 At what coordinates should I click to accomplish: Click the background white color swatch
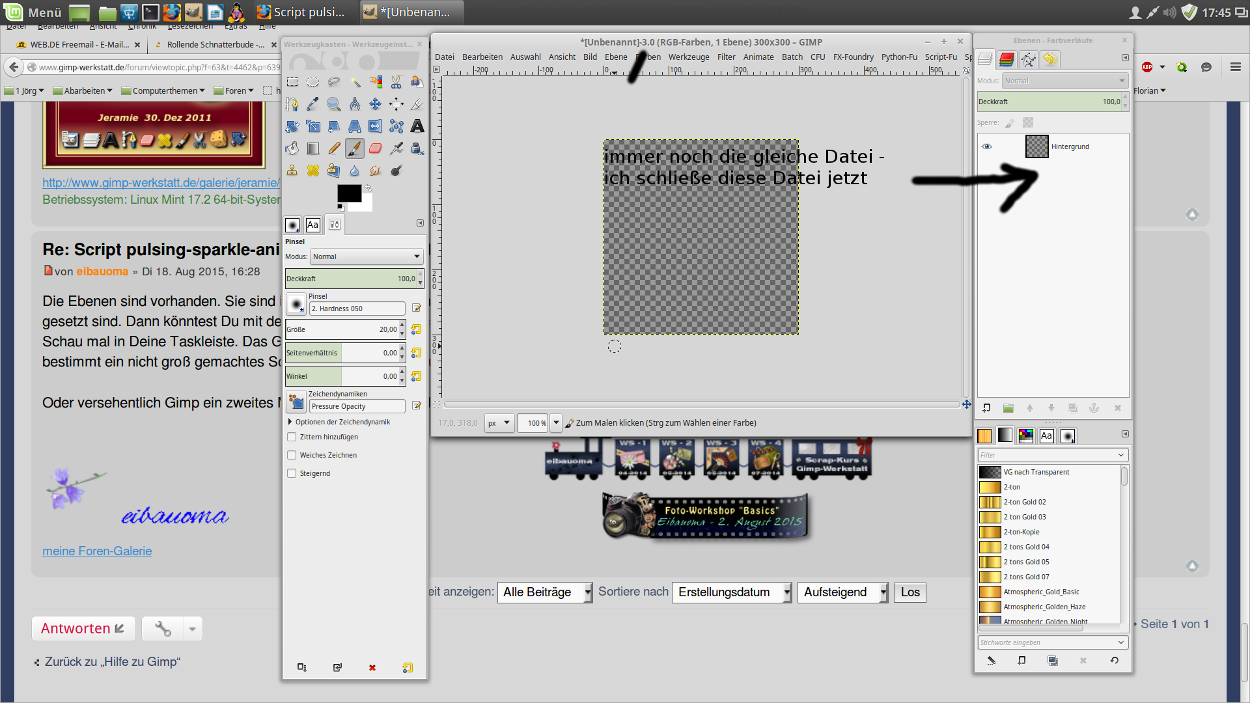pyautogui.click(x=366, y=206)
